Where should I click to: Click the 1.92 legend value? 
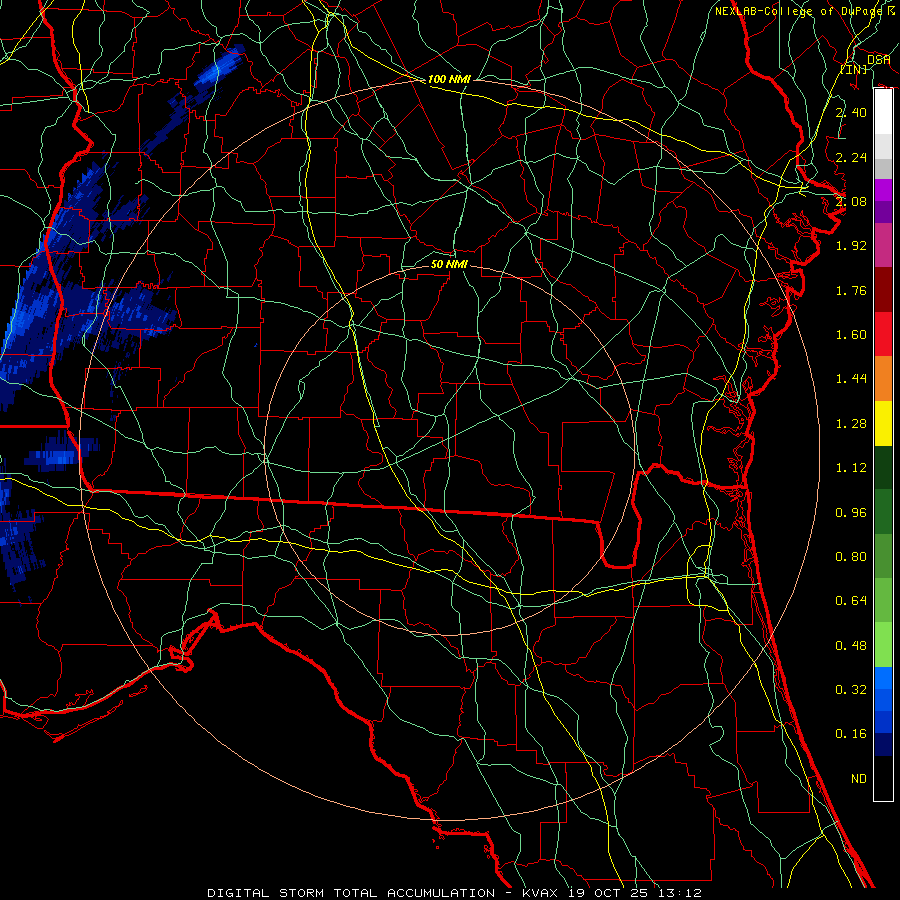[851, 246]
